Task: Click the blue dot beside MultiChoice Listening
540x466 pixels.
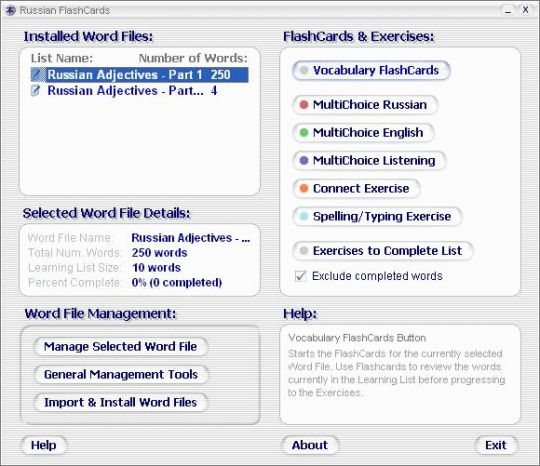Action: (x=304, y=160)
